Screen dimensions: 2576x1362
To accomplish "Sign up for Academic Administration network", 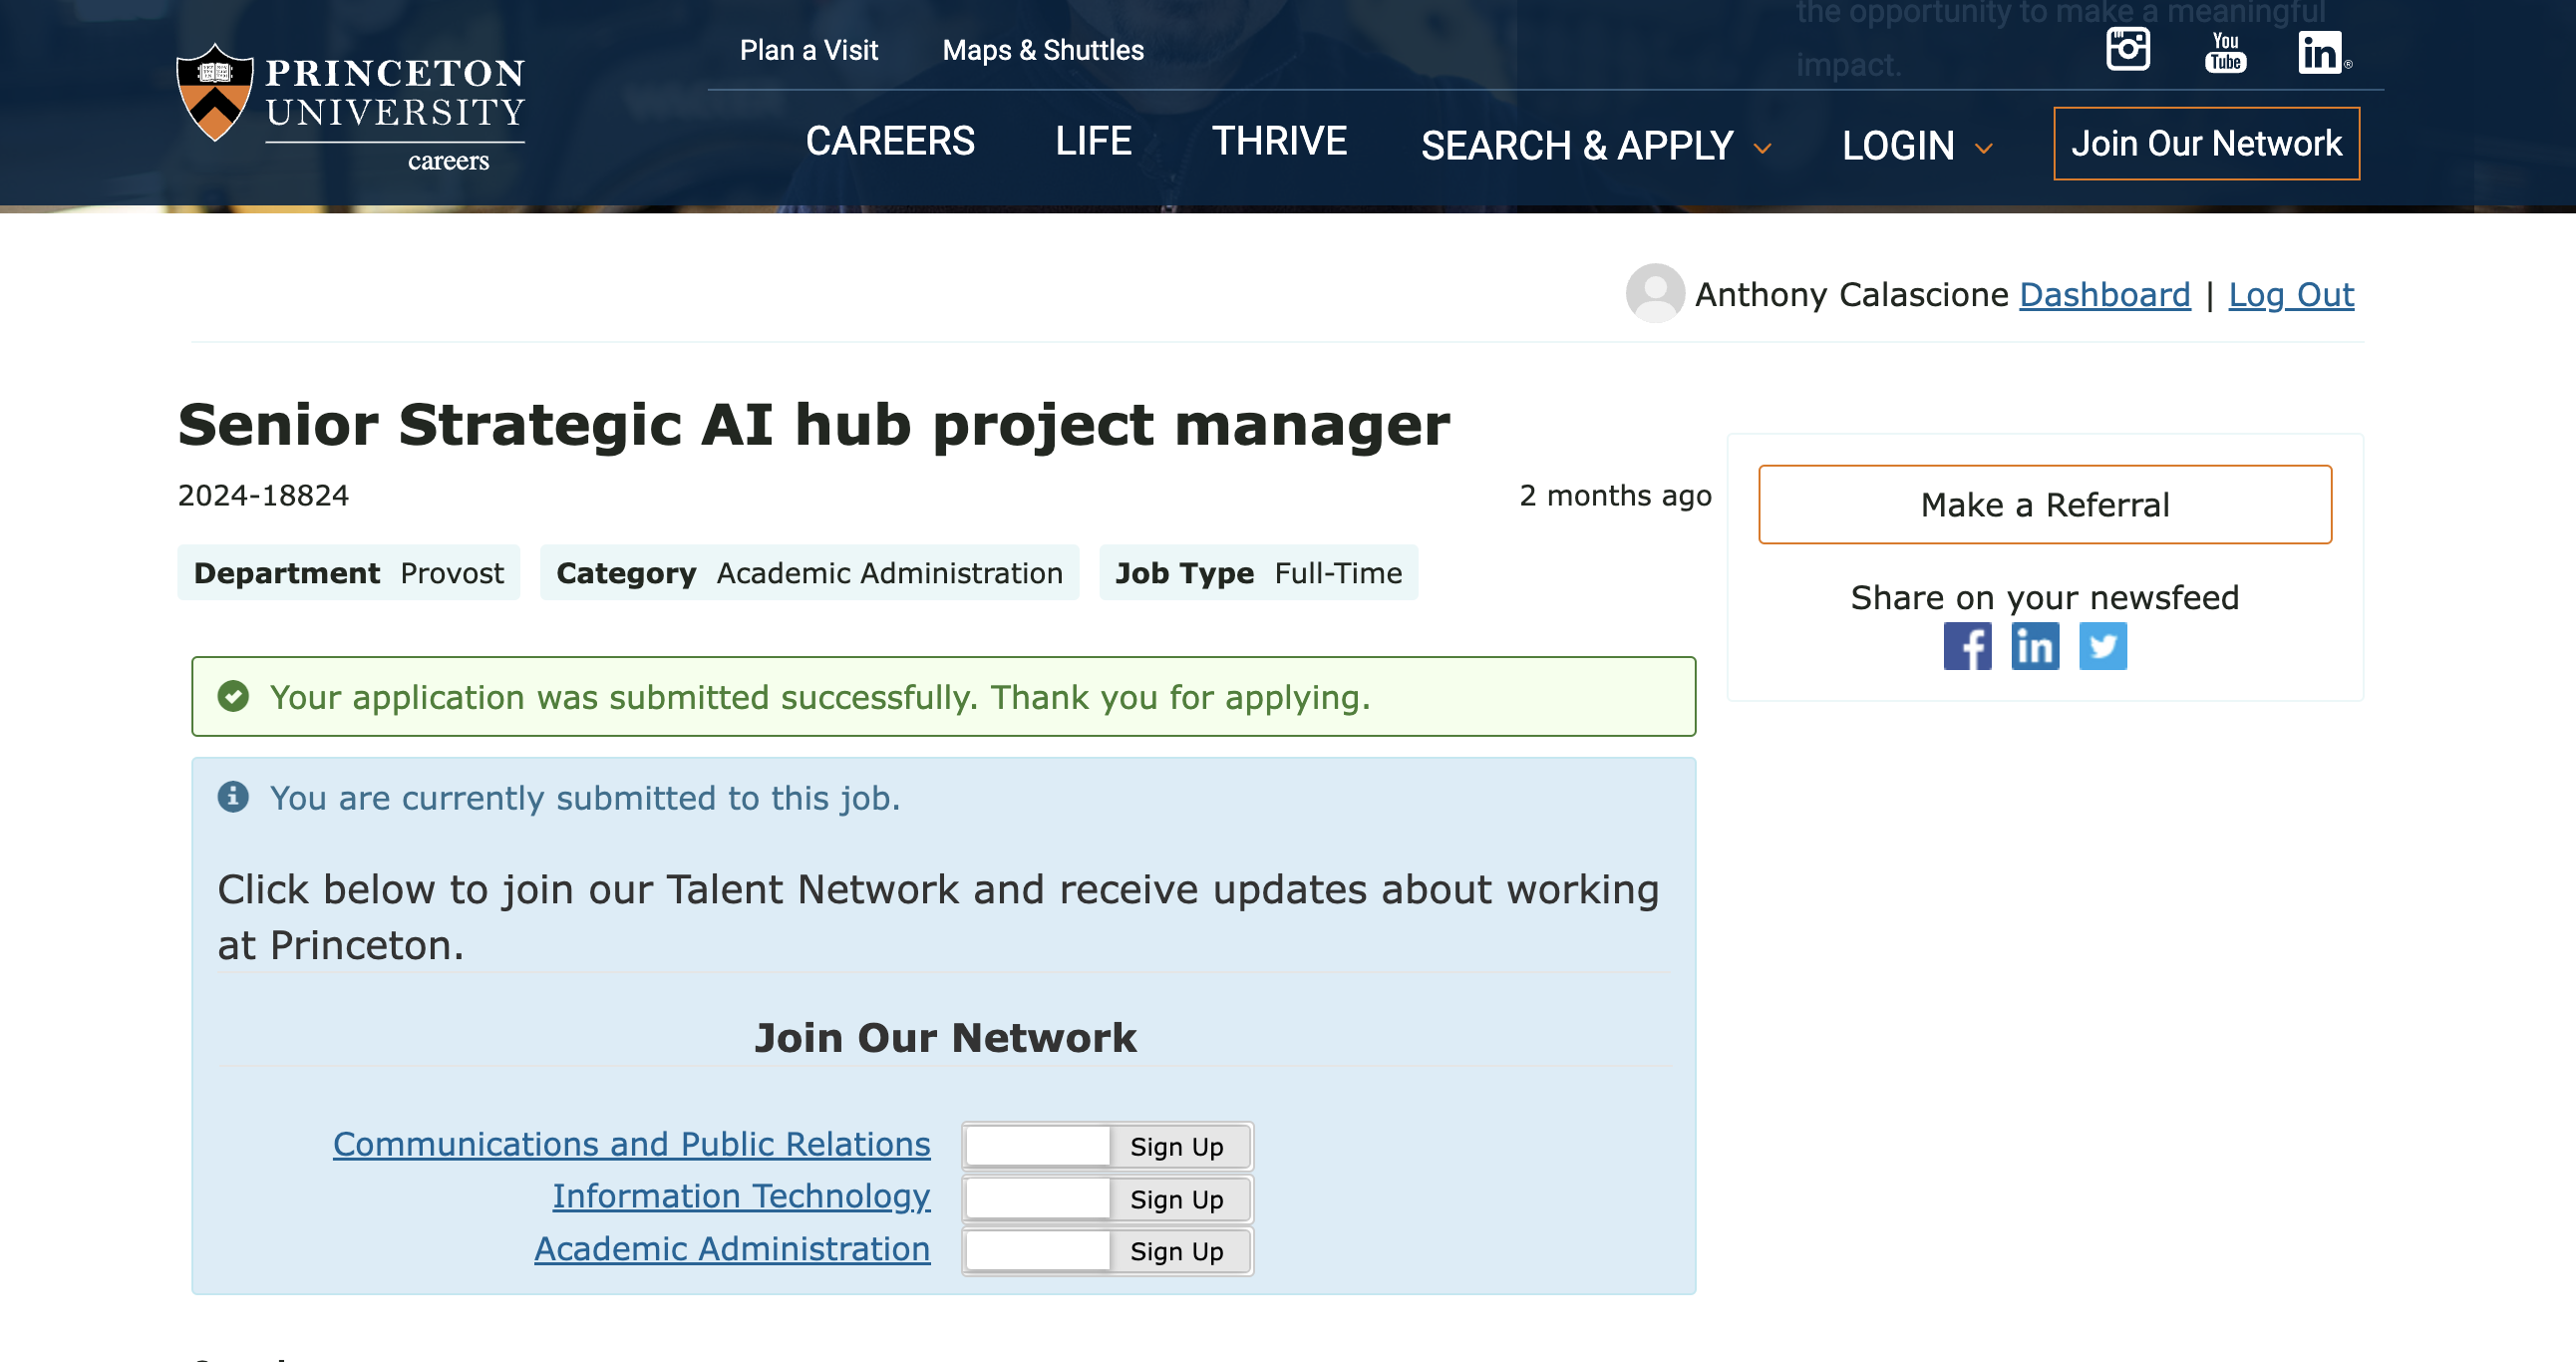I will [1176, 1251].
